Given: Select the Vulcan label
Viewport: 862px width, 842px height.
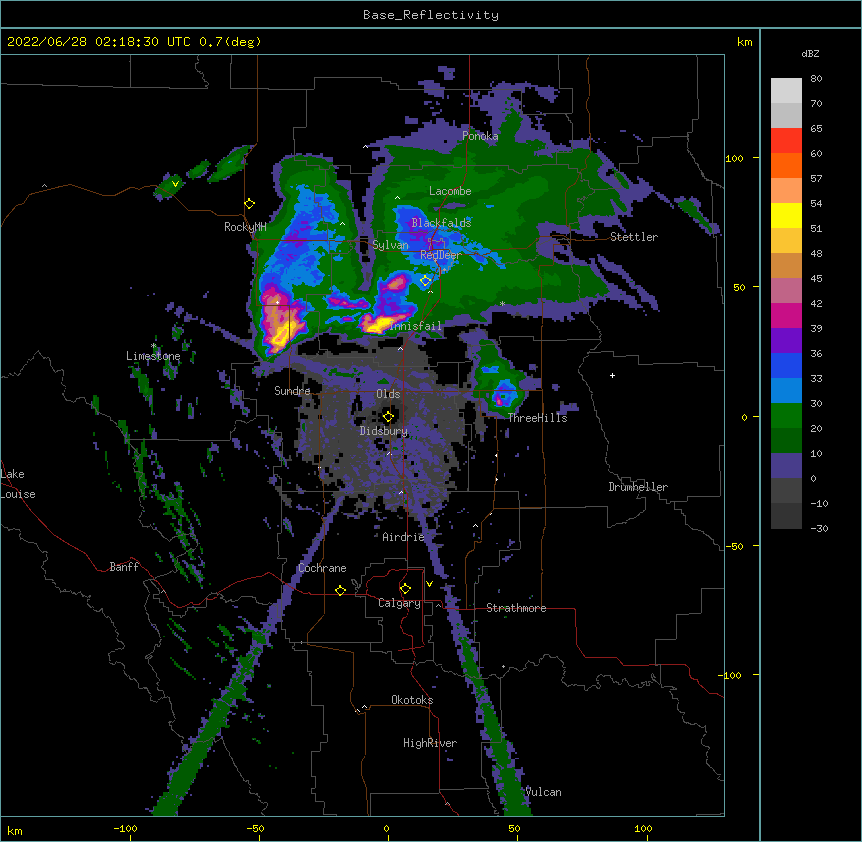Looking at the screenshot, I should 543,792.
